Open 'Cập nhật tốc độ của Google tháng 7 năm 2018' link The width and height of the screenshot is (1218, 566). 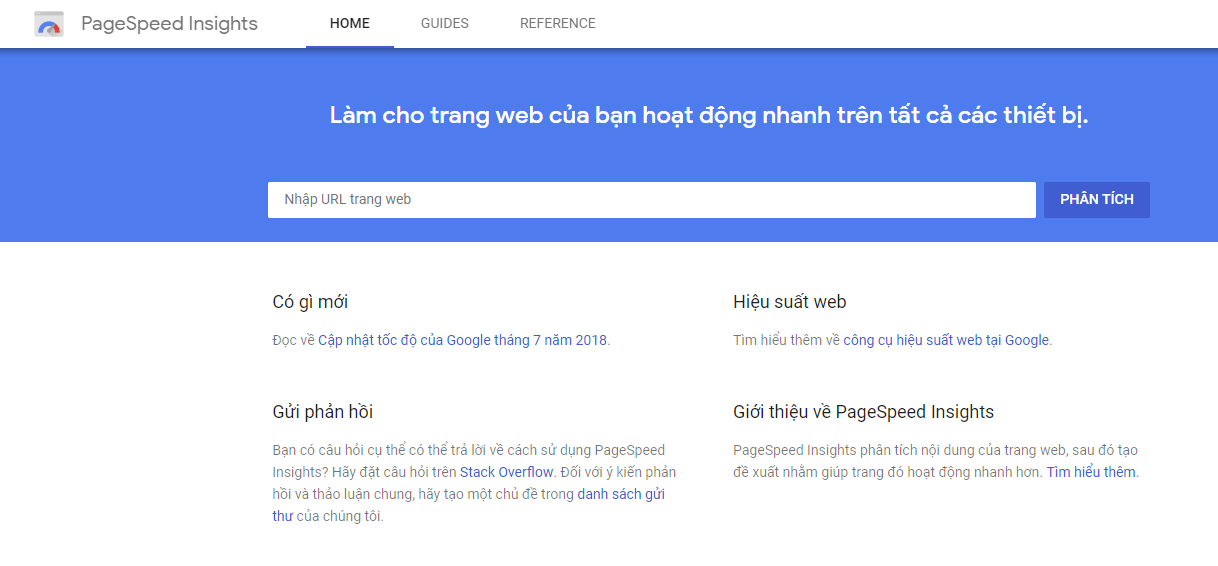pos(462,340)
